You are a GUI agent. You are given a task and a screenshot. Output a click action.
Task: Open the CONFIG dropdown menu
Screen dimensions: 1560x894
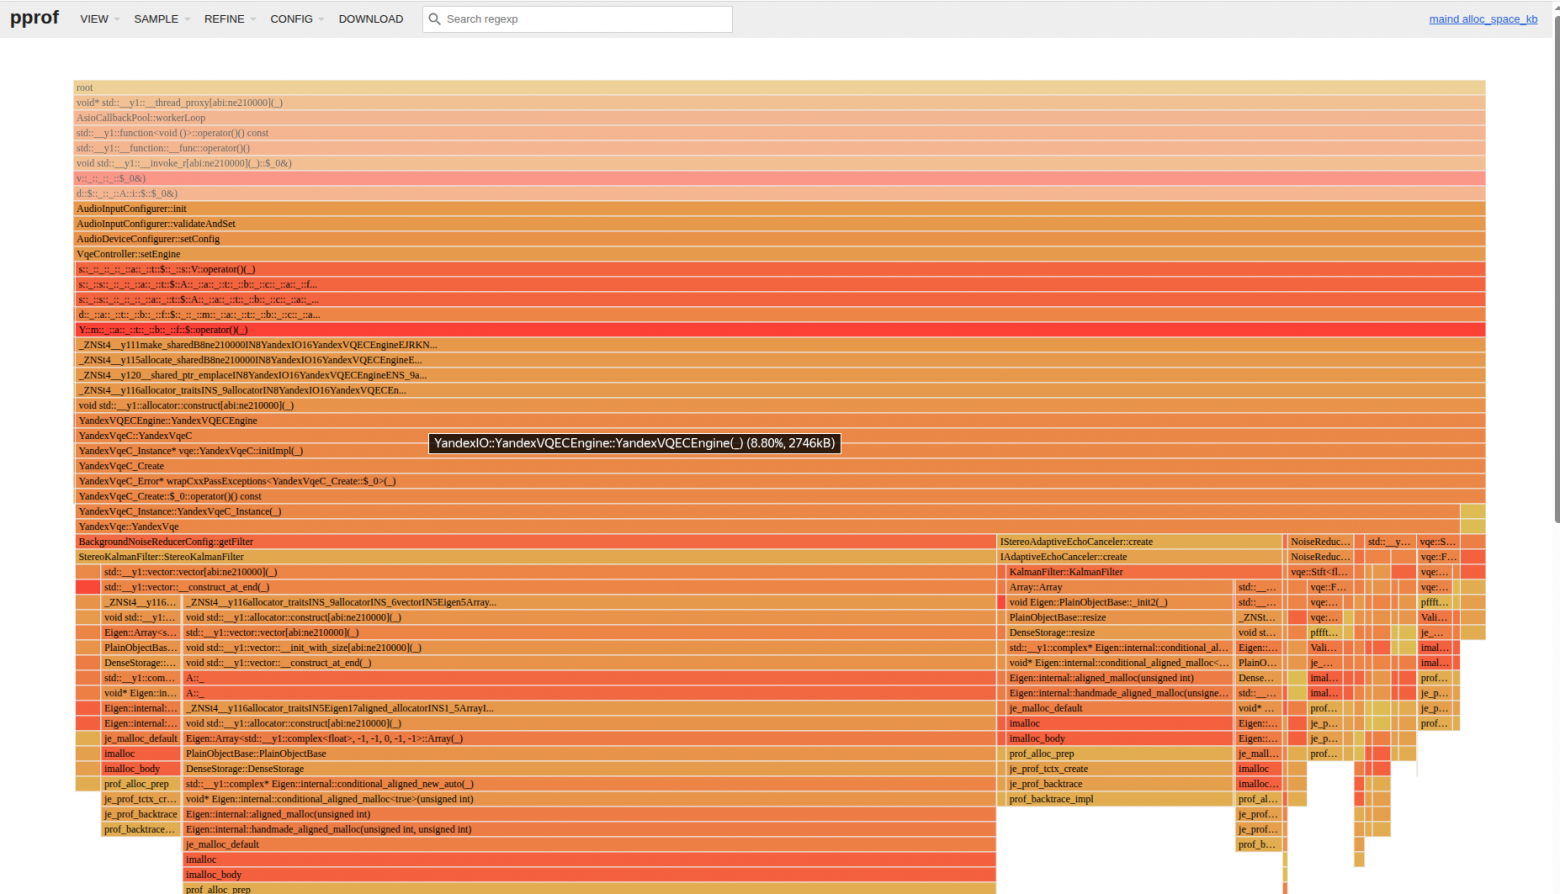pyautogui.click(x=296, y=19)
